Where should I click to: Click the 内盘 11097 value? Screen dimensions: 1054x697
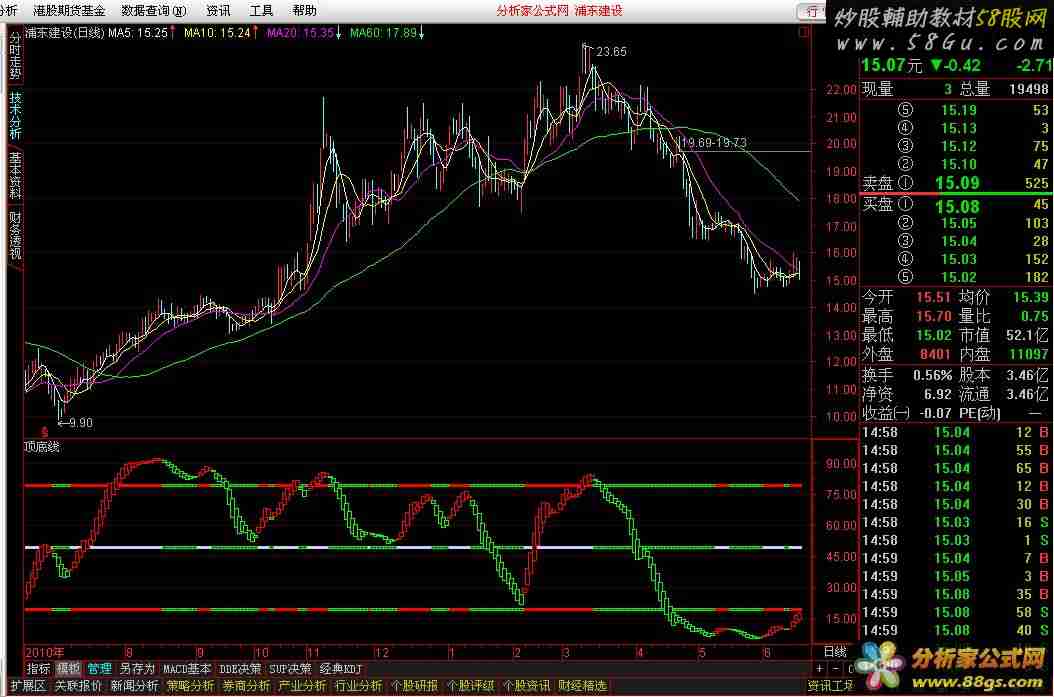tap(1028, 354)
